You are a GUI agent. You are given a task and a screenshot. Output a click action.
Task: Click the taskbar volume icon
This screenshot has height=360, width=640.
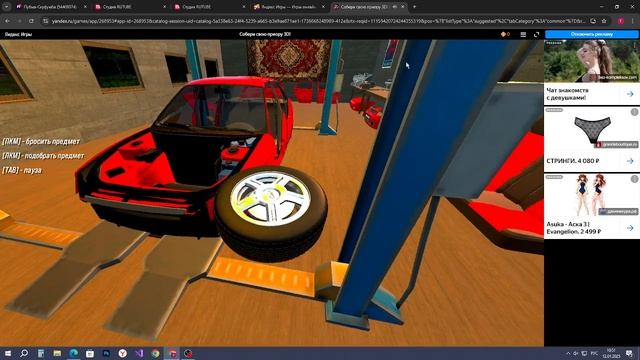(x=576, y=353)
